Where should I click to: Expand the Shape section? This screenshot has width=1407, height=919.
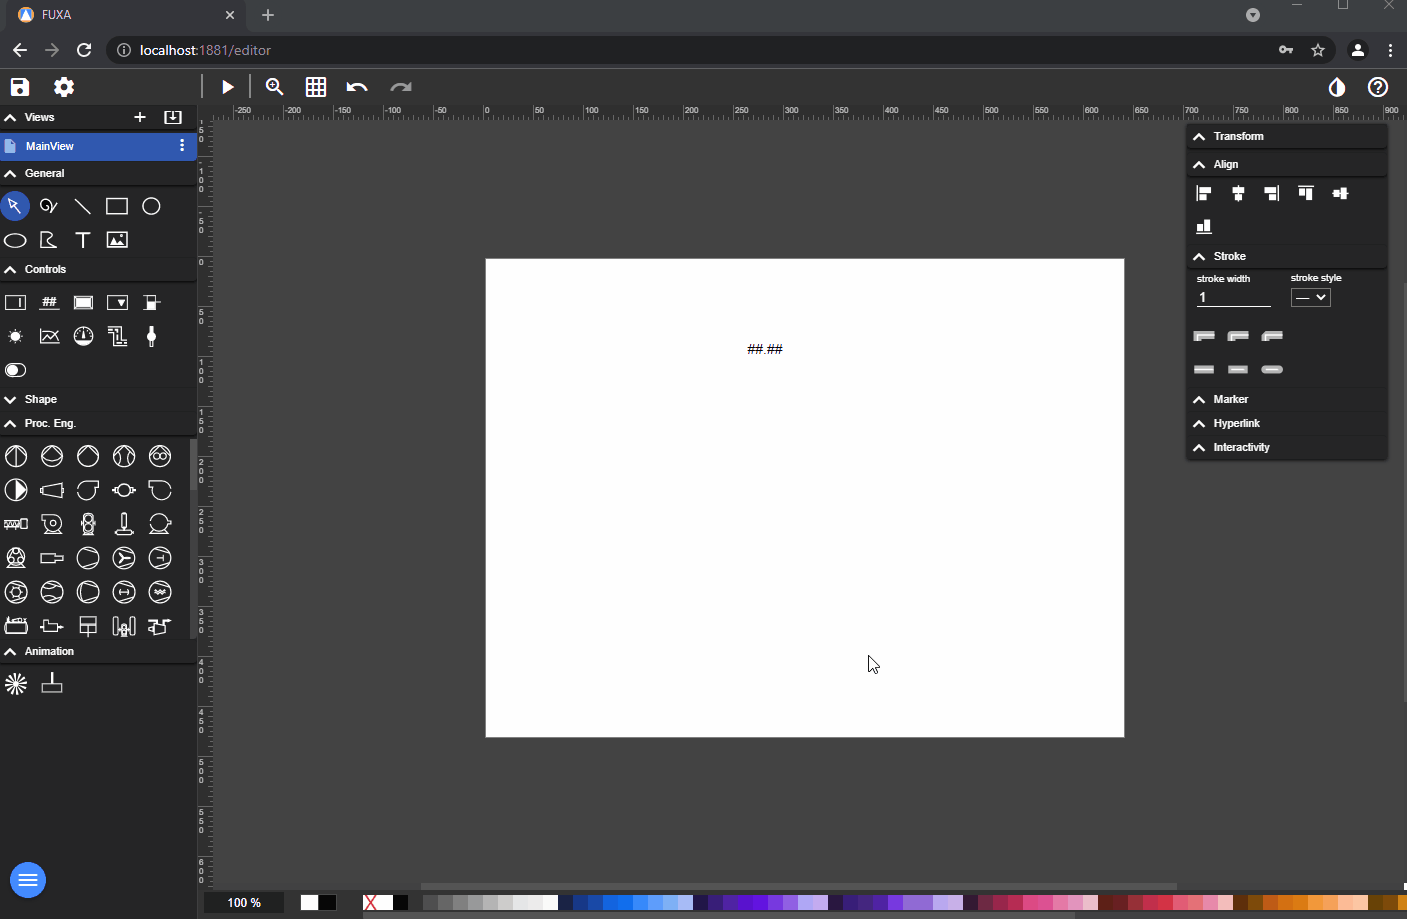(40, 399)
